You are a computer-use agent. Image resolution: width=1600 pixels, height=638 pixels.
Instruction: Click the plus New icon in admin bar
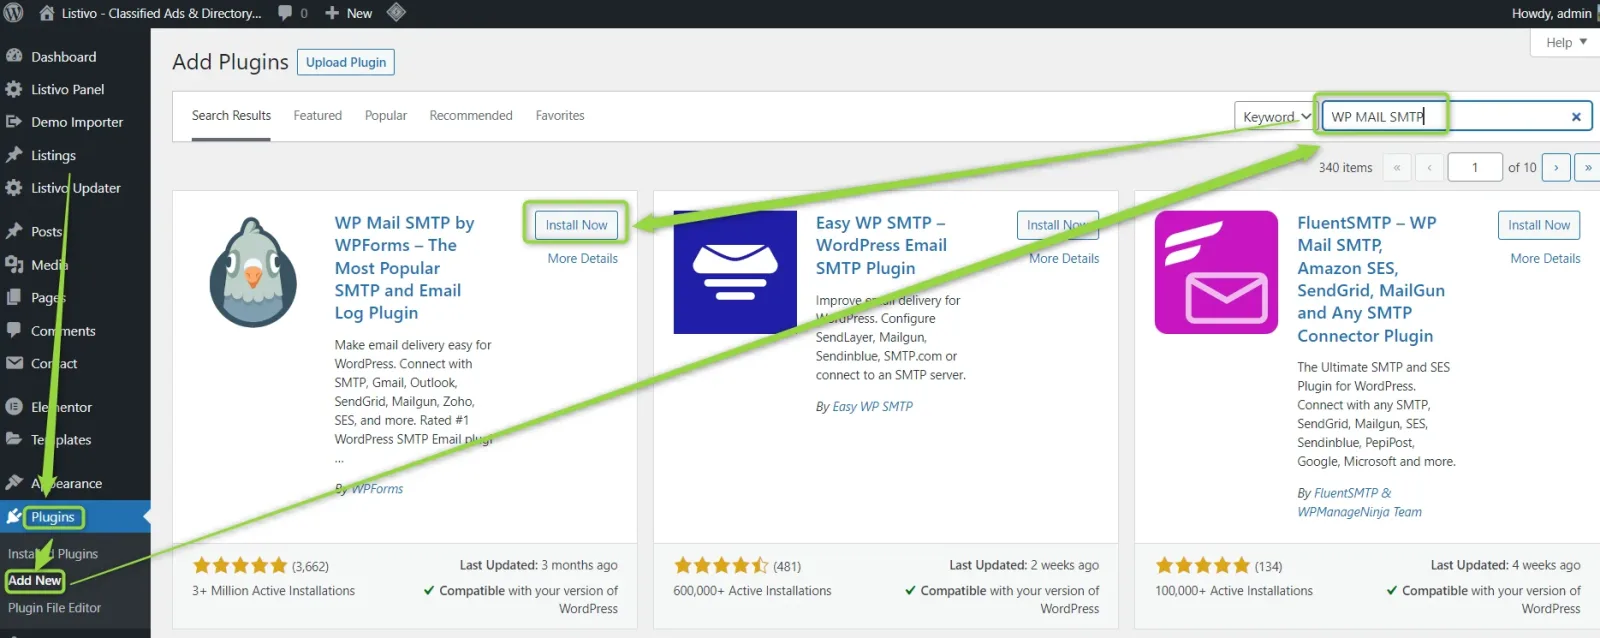(x=348, y=13)
